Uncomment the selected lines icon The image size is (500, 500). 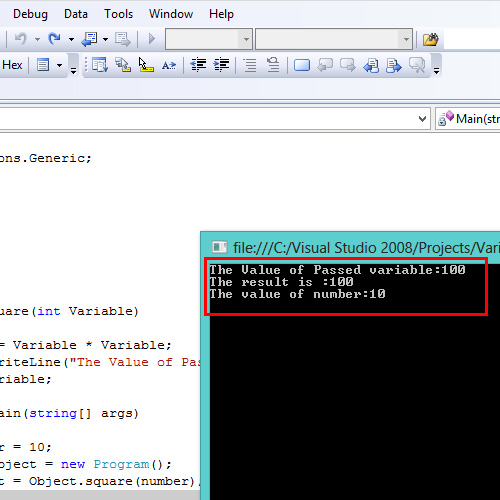tap(273, 65)
